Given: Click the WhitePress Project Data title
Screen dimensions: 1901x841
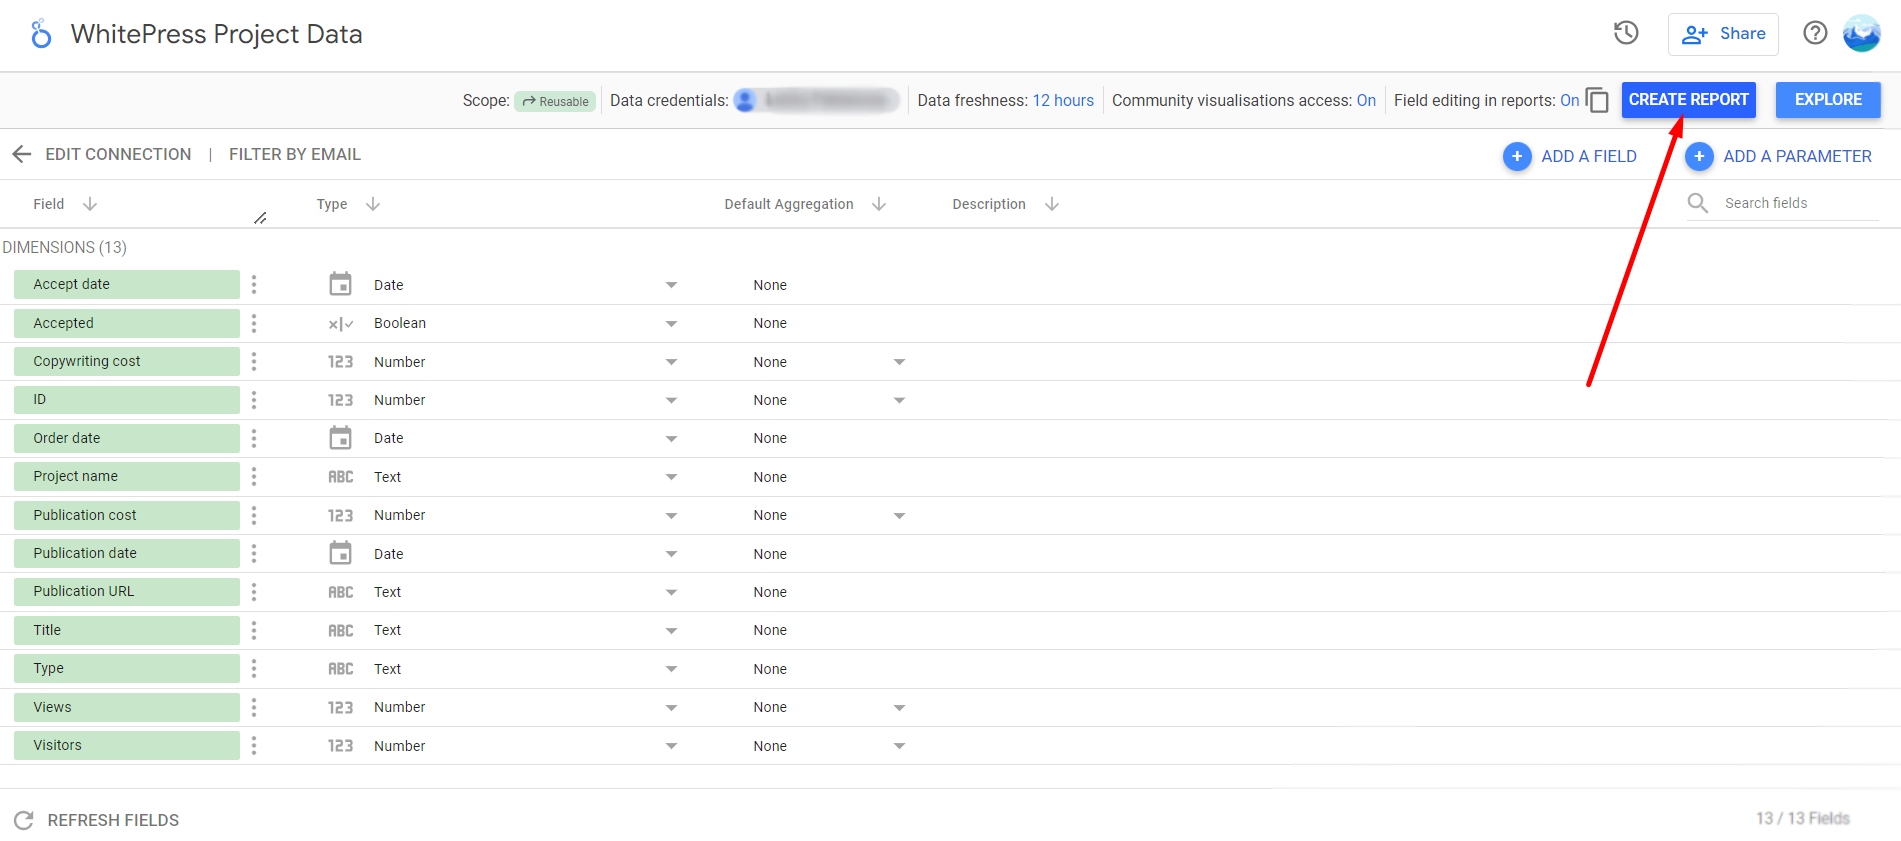Looking at the screenshot, I should [216, 34].
